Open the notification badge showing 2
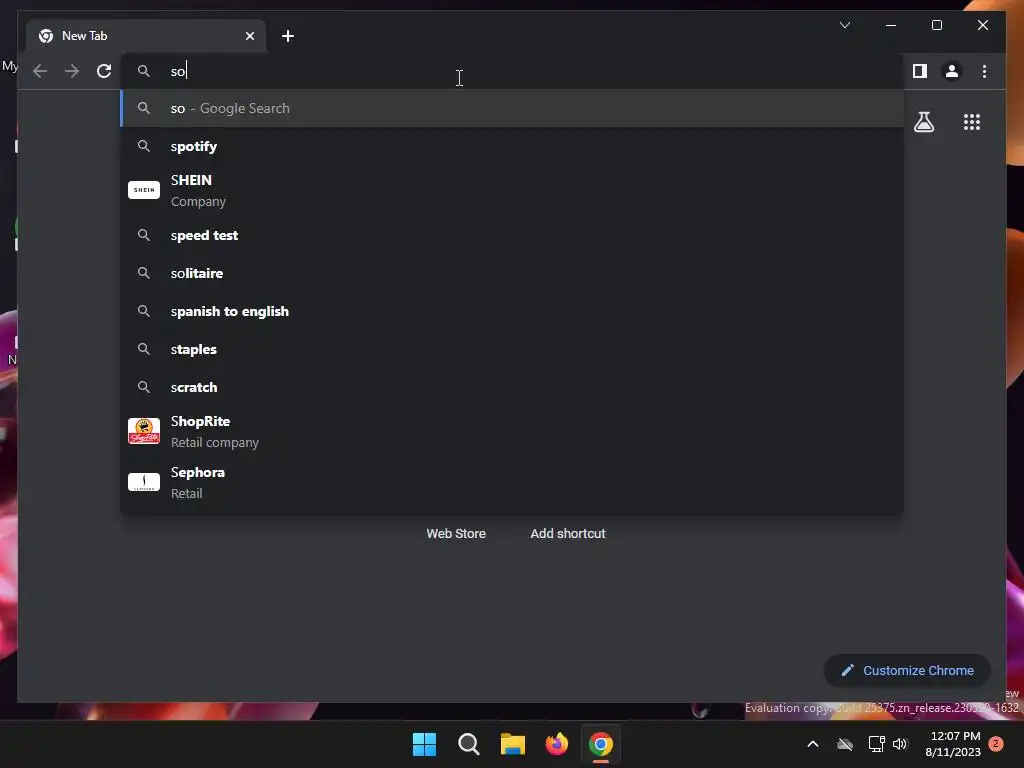 996,744
